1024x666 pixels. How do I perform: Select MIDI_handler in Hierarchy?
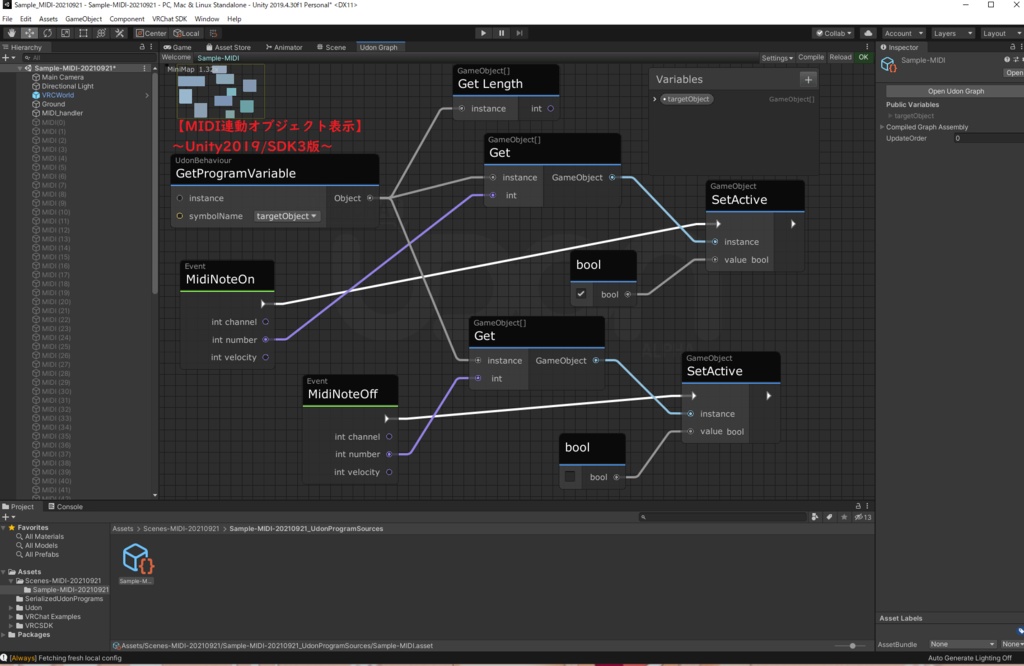pyautogui.click(x=62, y=113)
